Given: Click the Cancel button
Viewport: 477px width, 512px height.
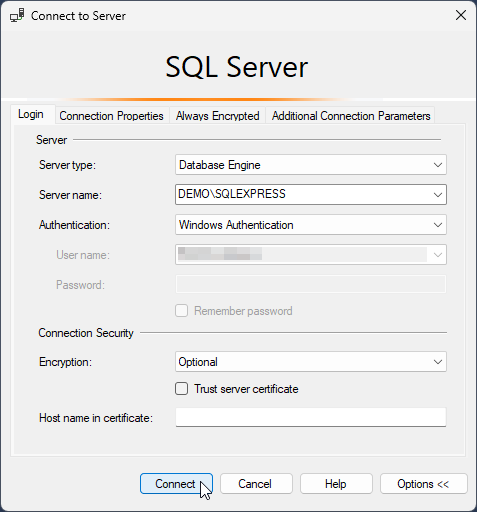Looking at the screenshot, I should (256, 483).
